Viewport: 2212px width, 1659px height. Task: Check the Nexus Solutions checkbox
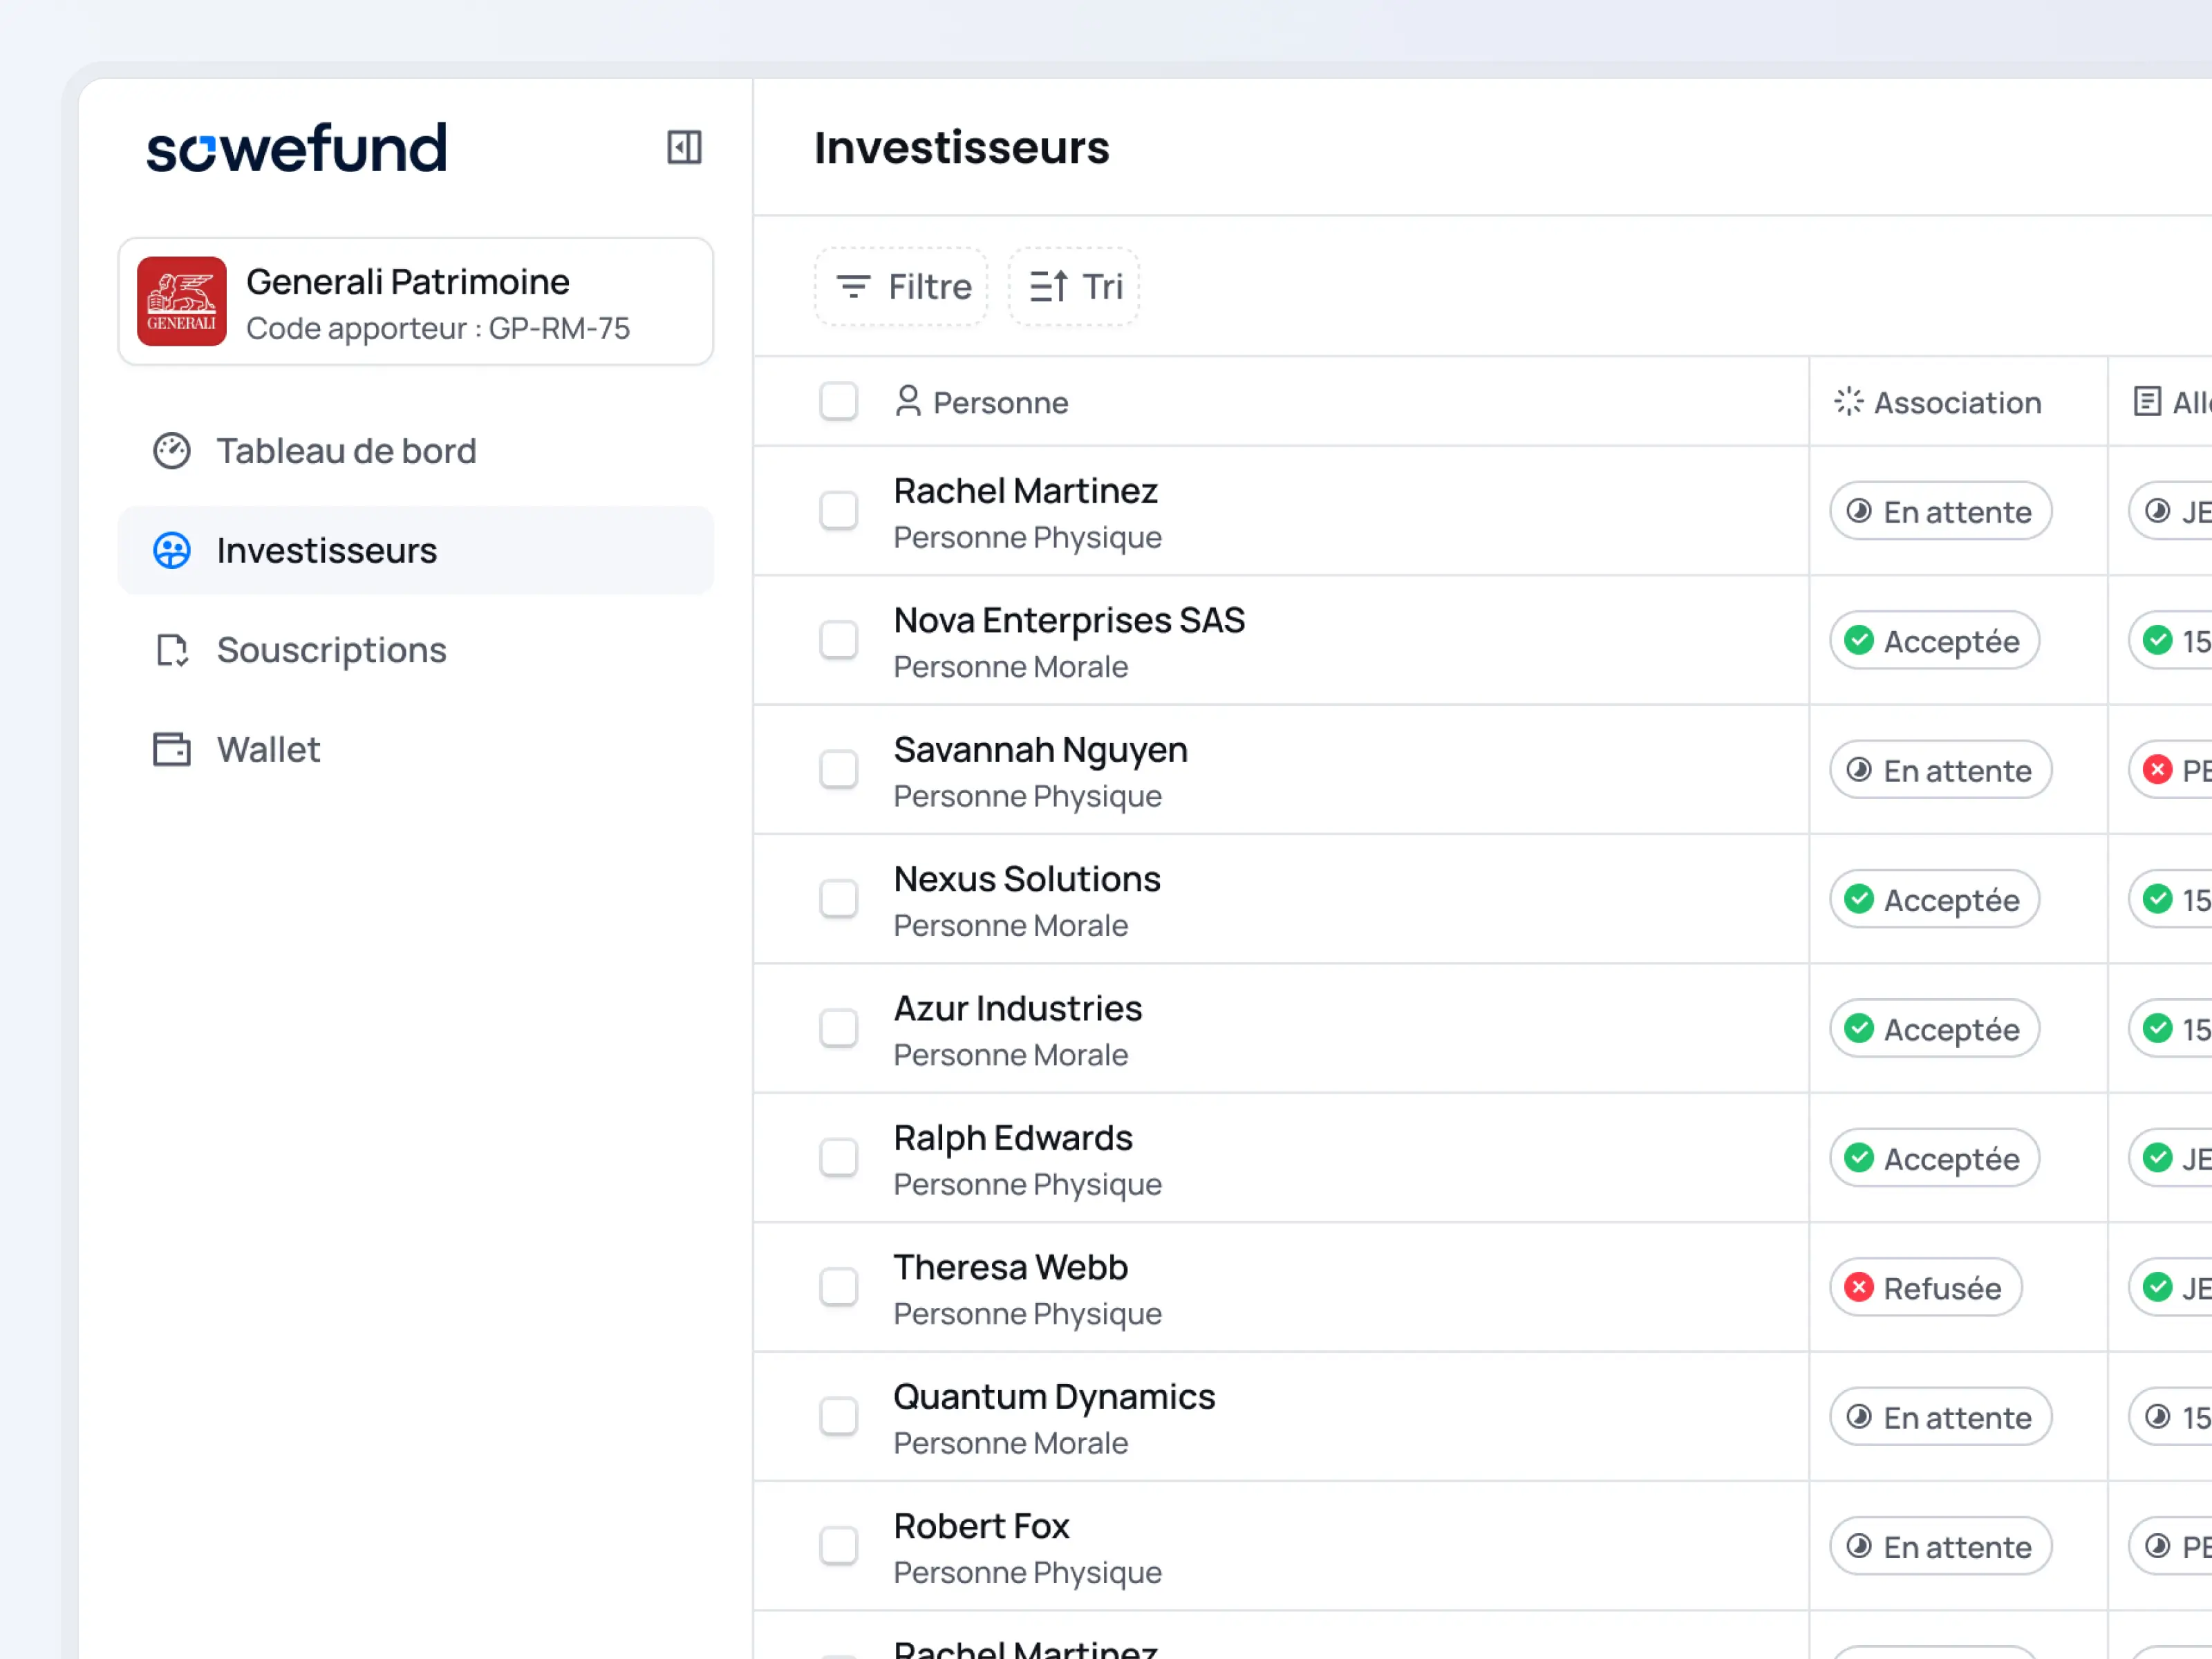839,899
